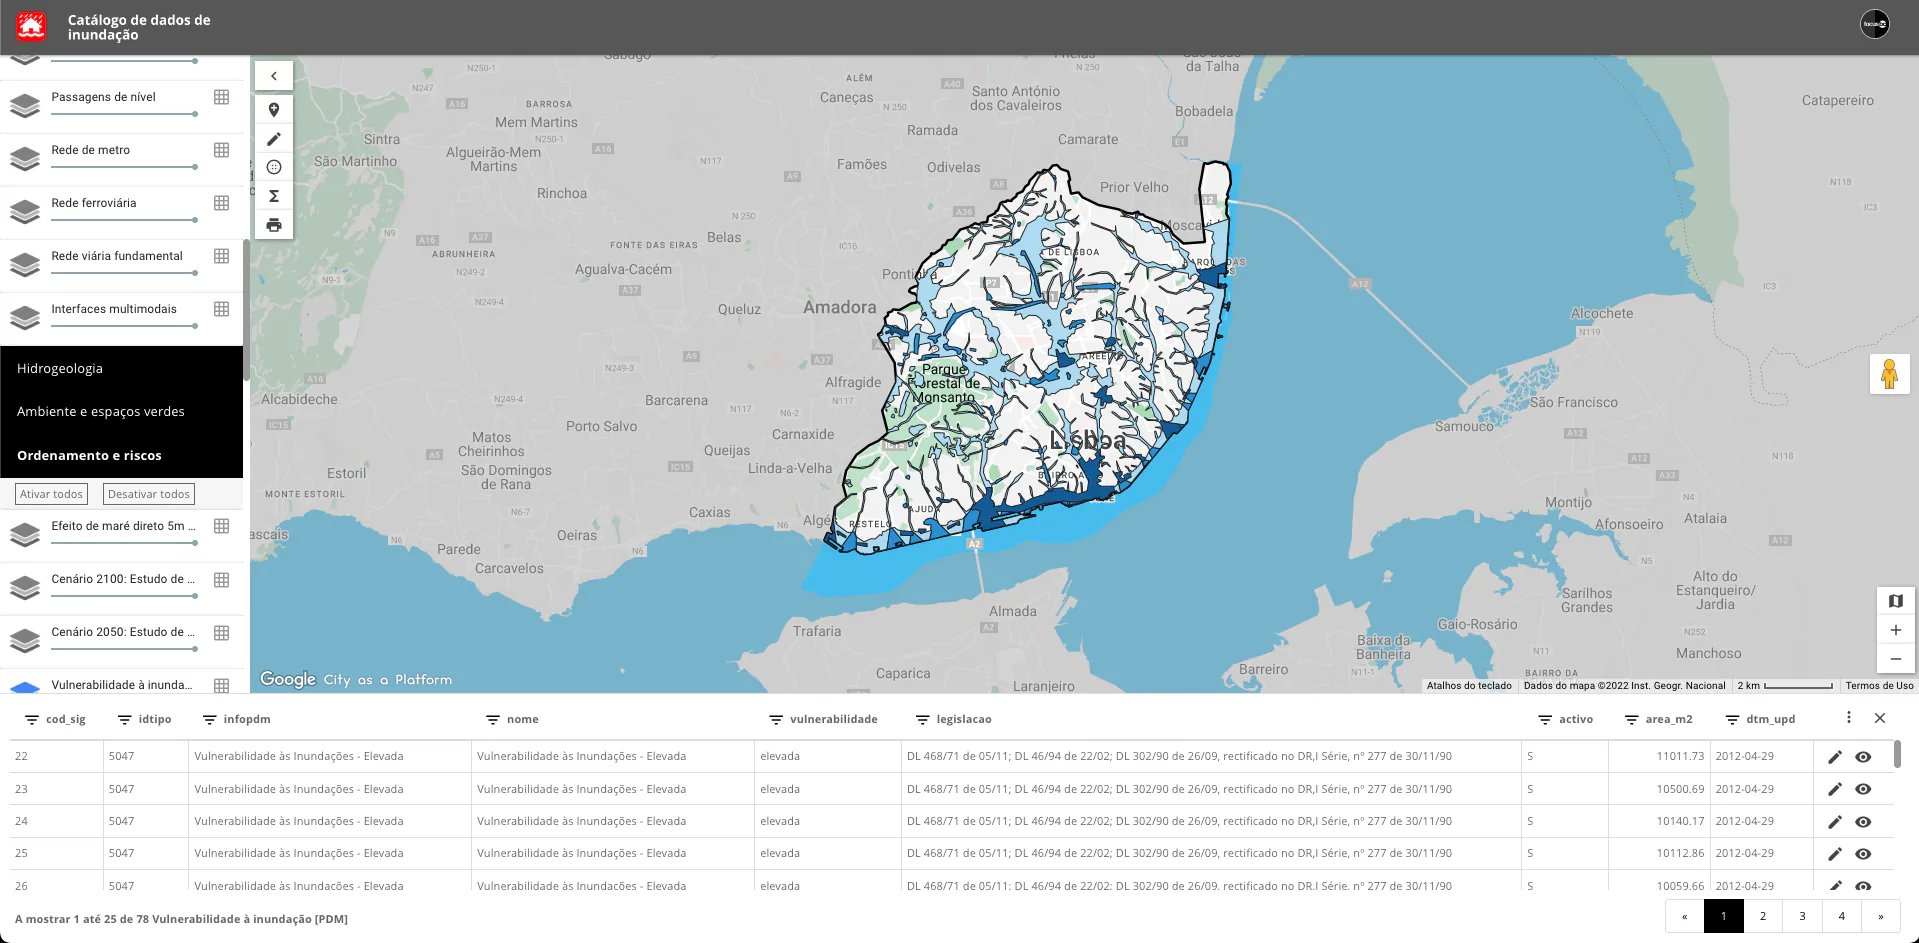Viewport: 1919px width, 943px height.
Task: Click the Ativar todos button
Action: point(50,493)
